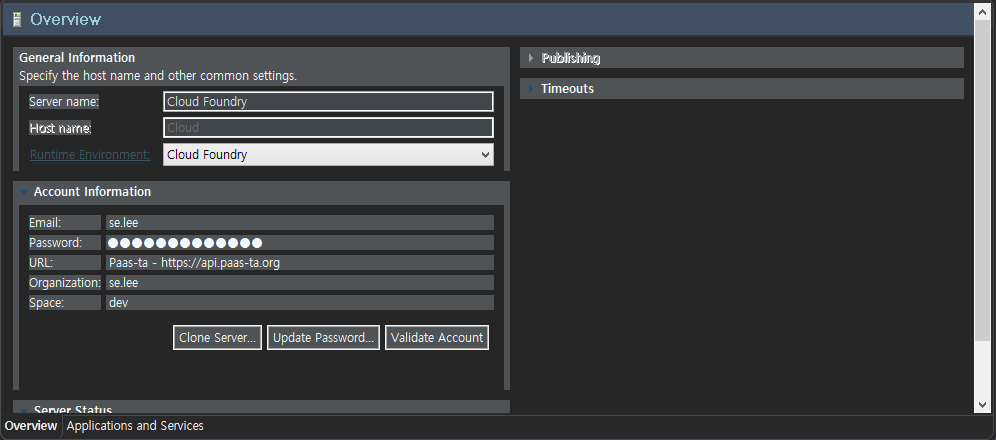Click the Server name input field
The width and height of the screenshot is (996, 440).
tap(328, 102)
